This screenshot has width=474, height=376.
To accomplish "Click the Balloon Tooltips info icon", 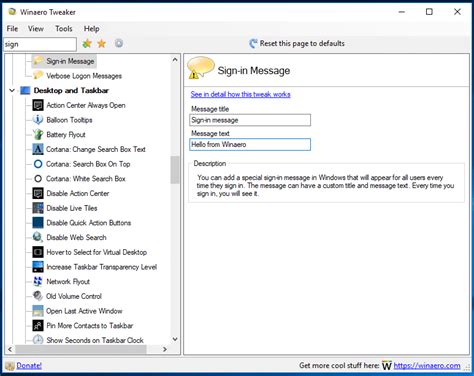I will click(x=38, y=120).
